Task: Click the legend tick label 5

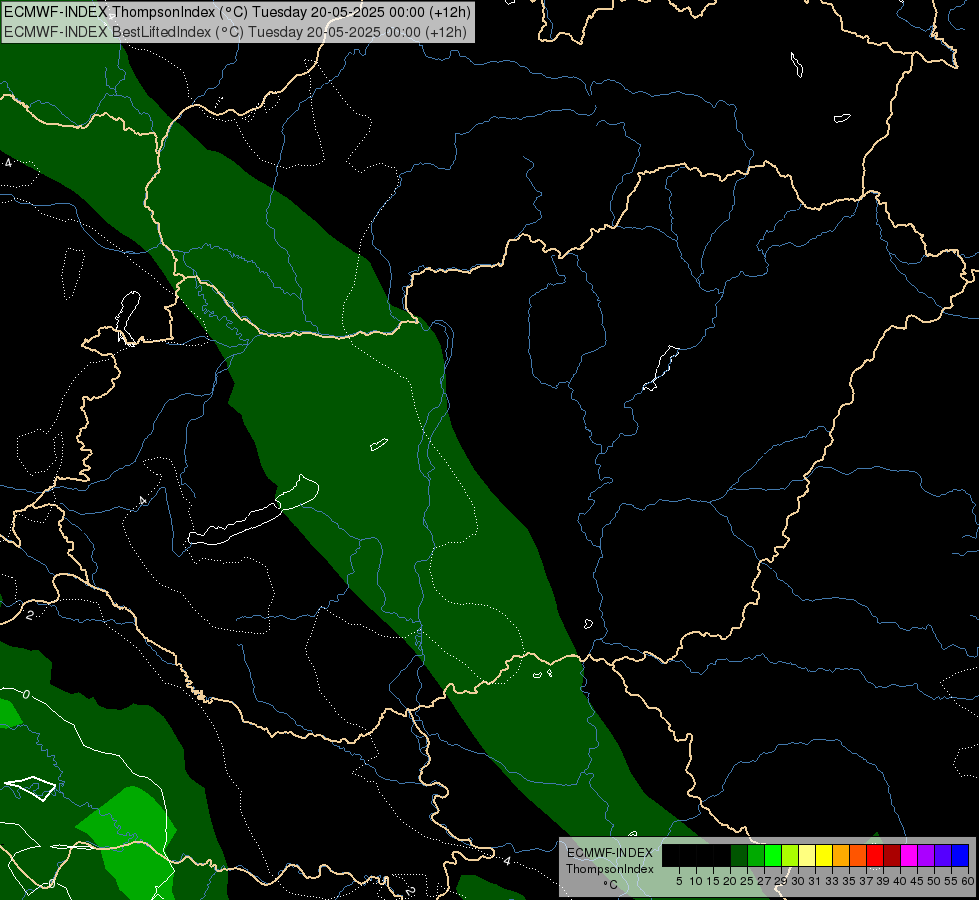Action: click(x=679, y=881)
